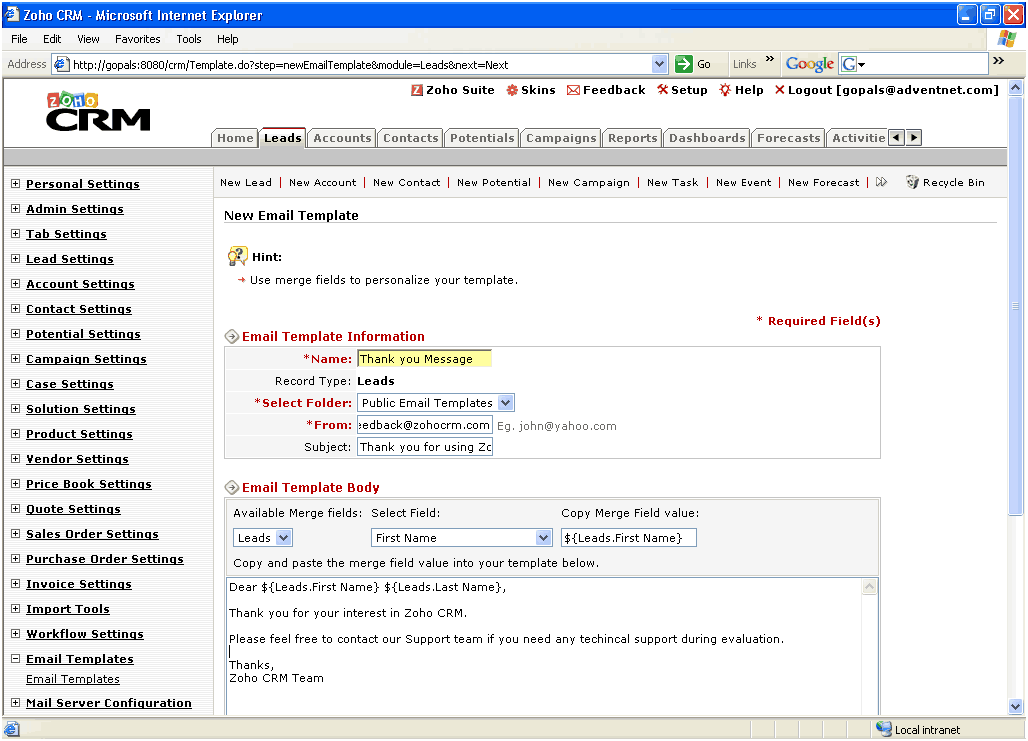The height and width of the screenshot is (741, 1028).
Task: Open the Google search box dropdown arrow
Action: pyautogui.click(x=861, y=65)
